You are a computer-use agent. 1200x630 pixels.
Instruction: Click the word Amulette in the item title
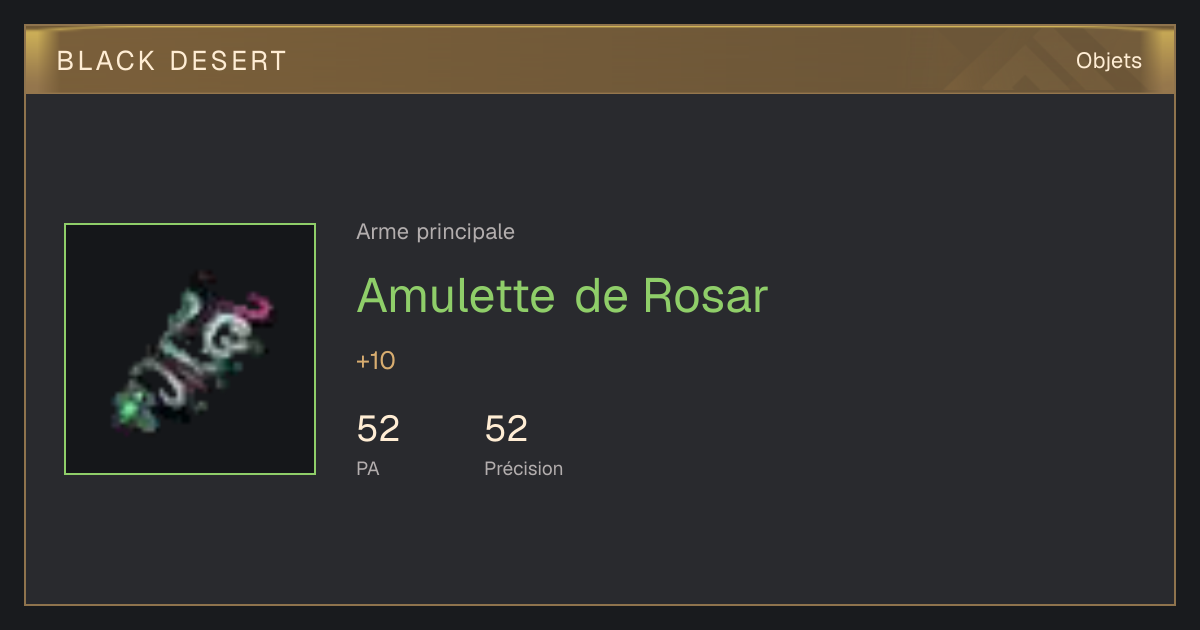coord(456,295)
